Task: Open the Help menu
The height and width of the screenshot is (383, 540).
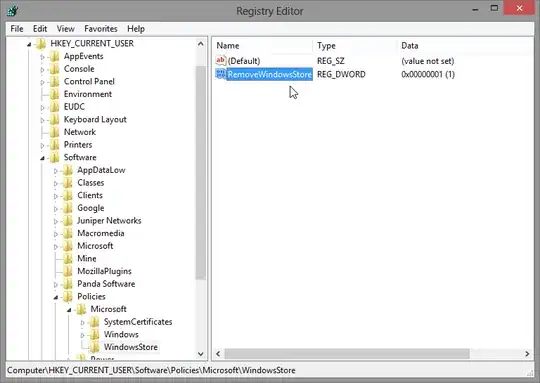Action: pos(136,29)
